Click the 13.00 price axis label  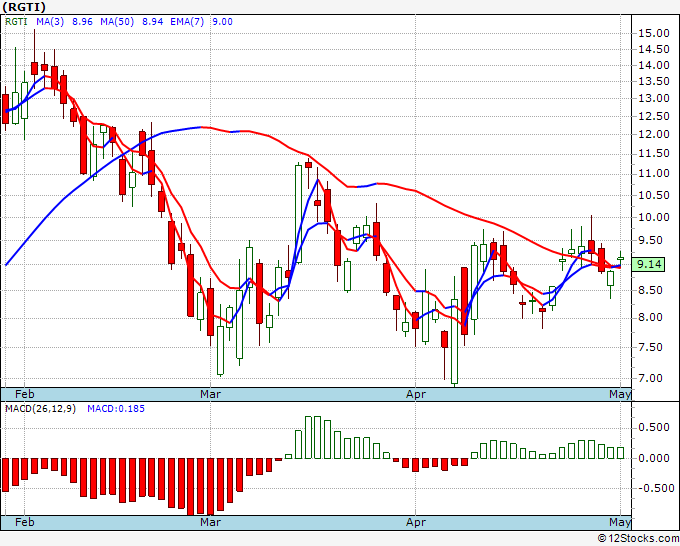click(x=654, y=98)
